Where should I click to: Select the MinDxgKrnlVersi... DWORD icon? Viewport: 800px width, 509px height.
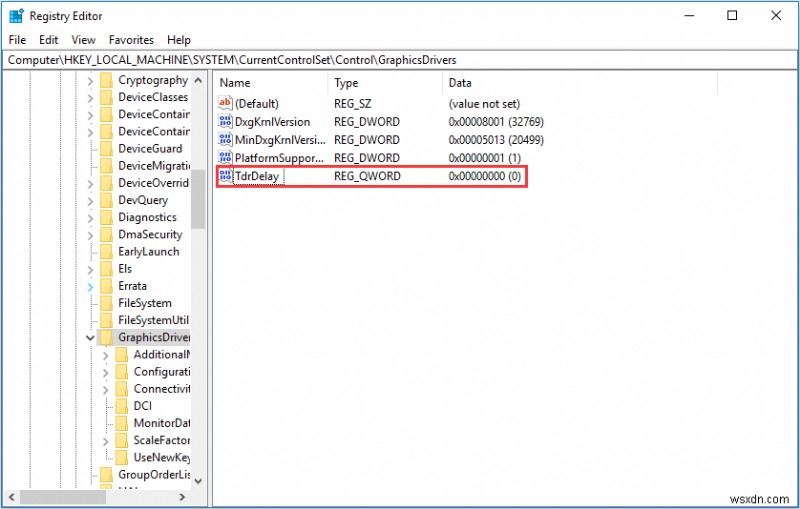pyautogui.click(x=225, y=139)
